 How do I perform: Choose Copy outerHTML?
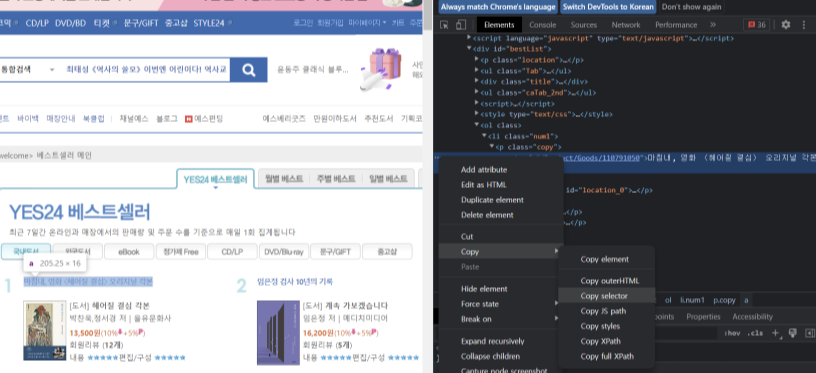pos(606,280)
